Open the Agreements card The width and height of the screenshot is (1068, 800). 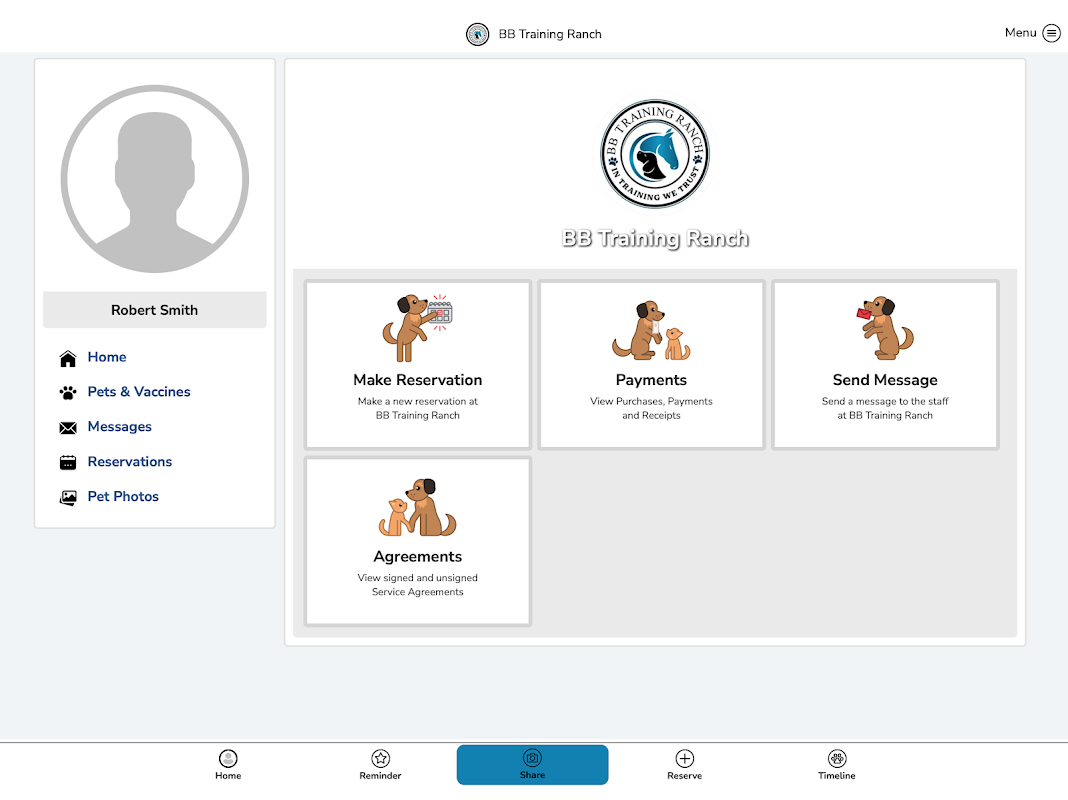[418, 541]
